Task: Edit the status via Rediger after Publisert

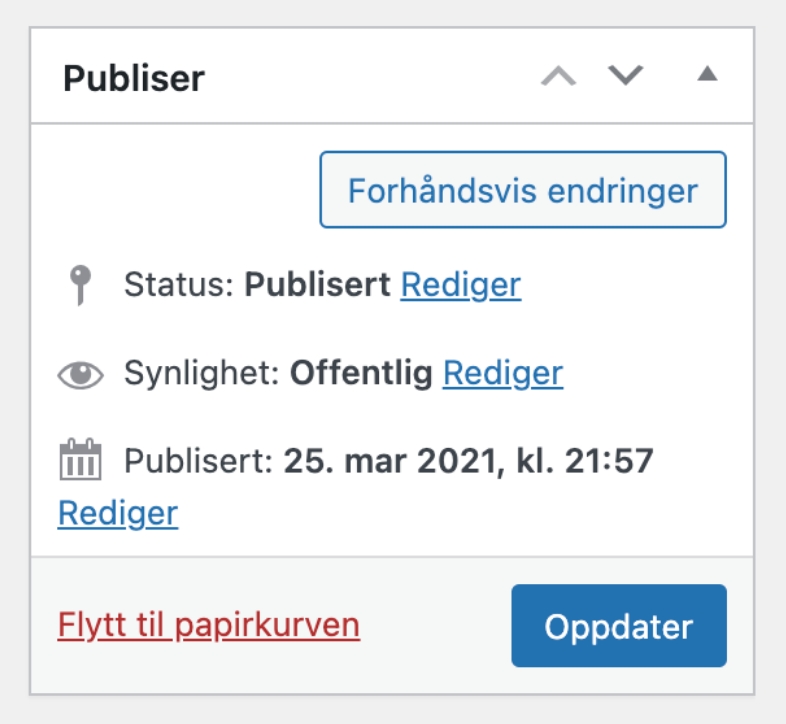Action: pos(461,285)
